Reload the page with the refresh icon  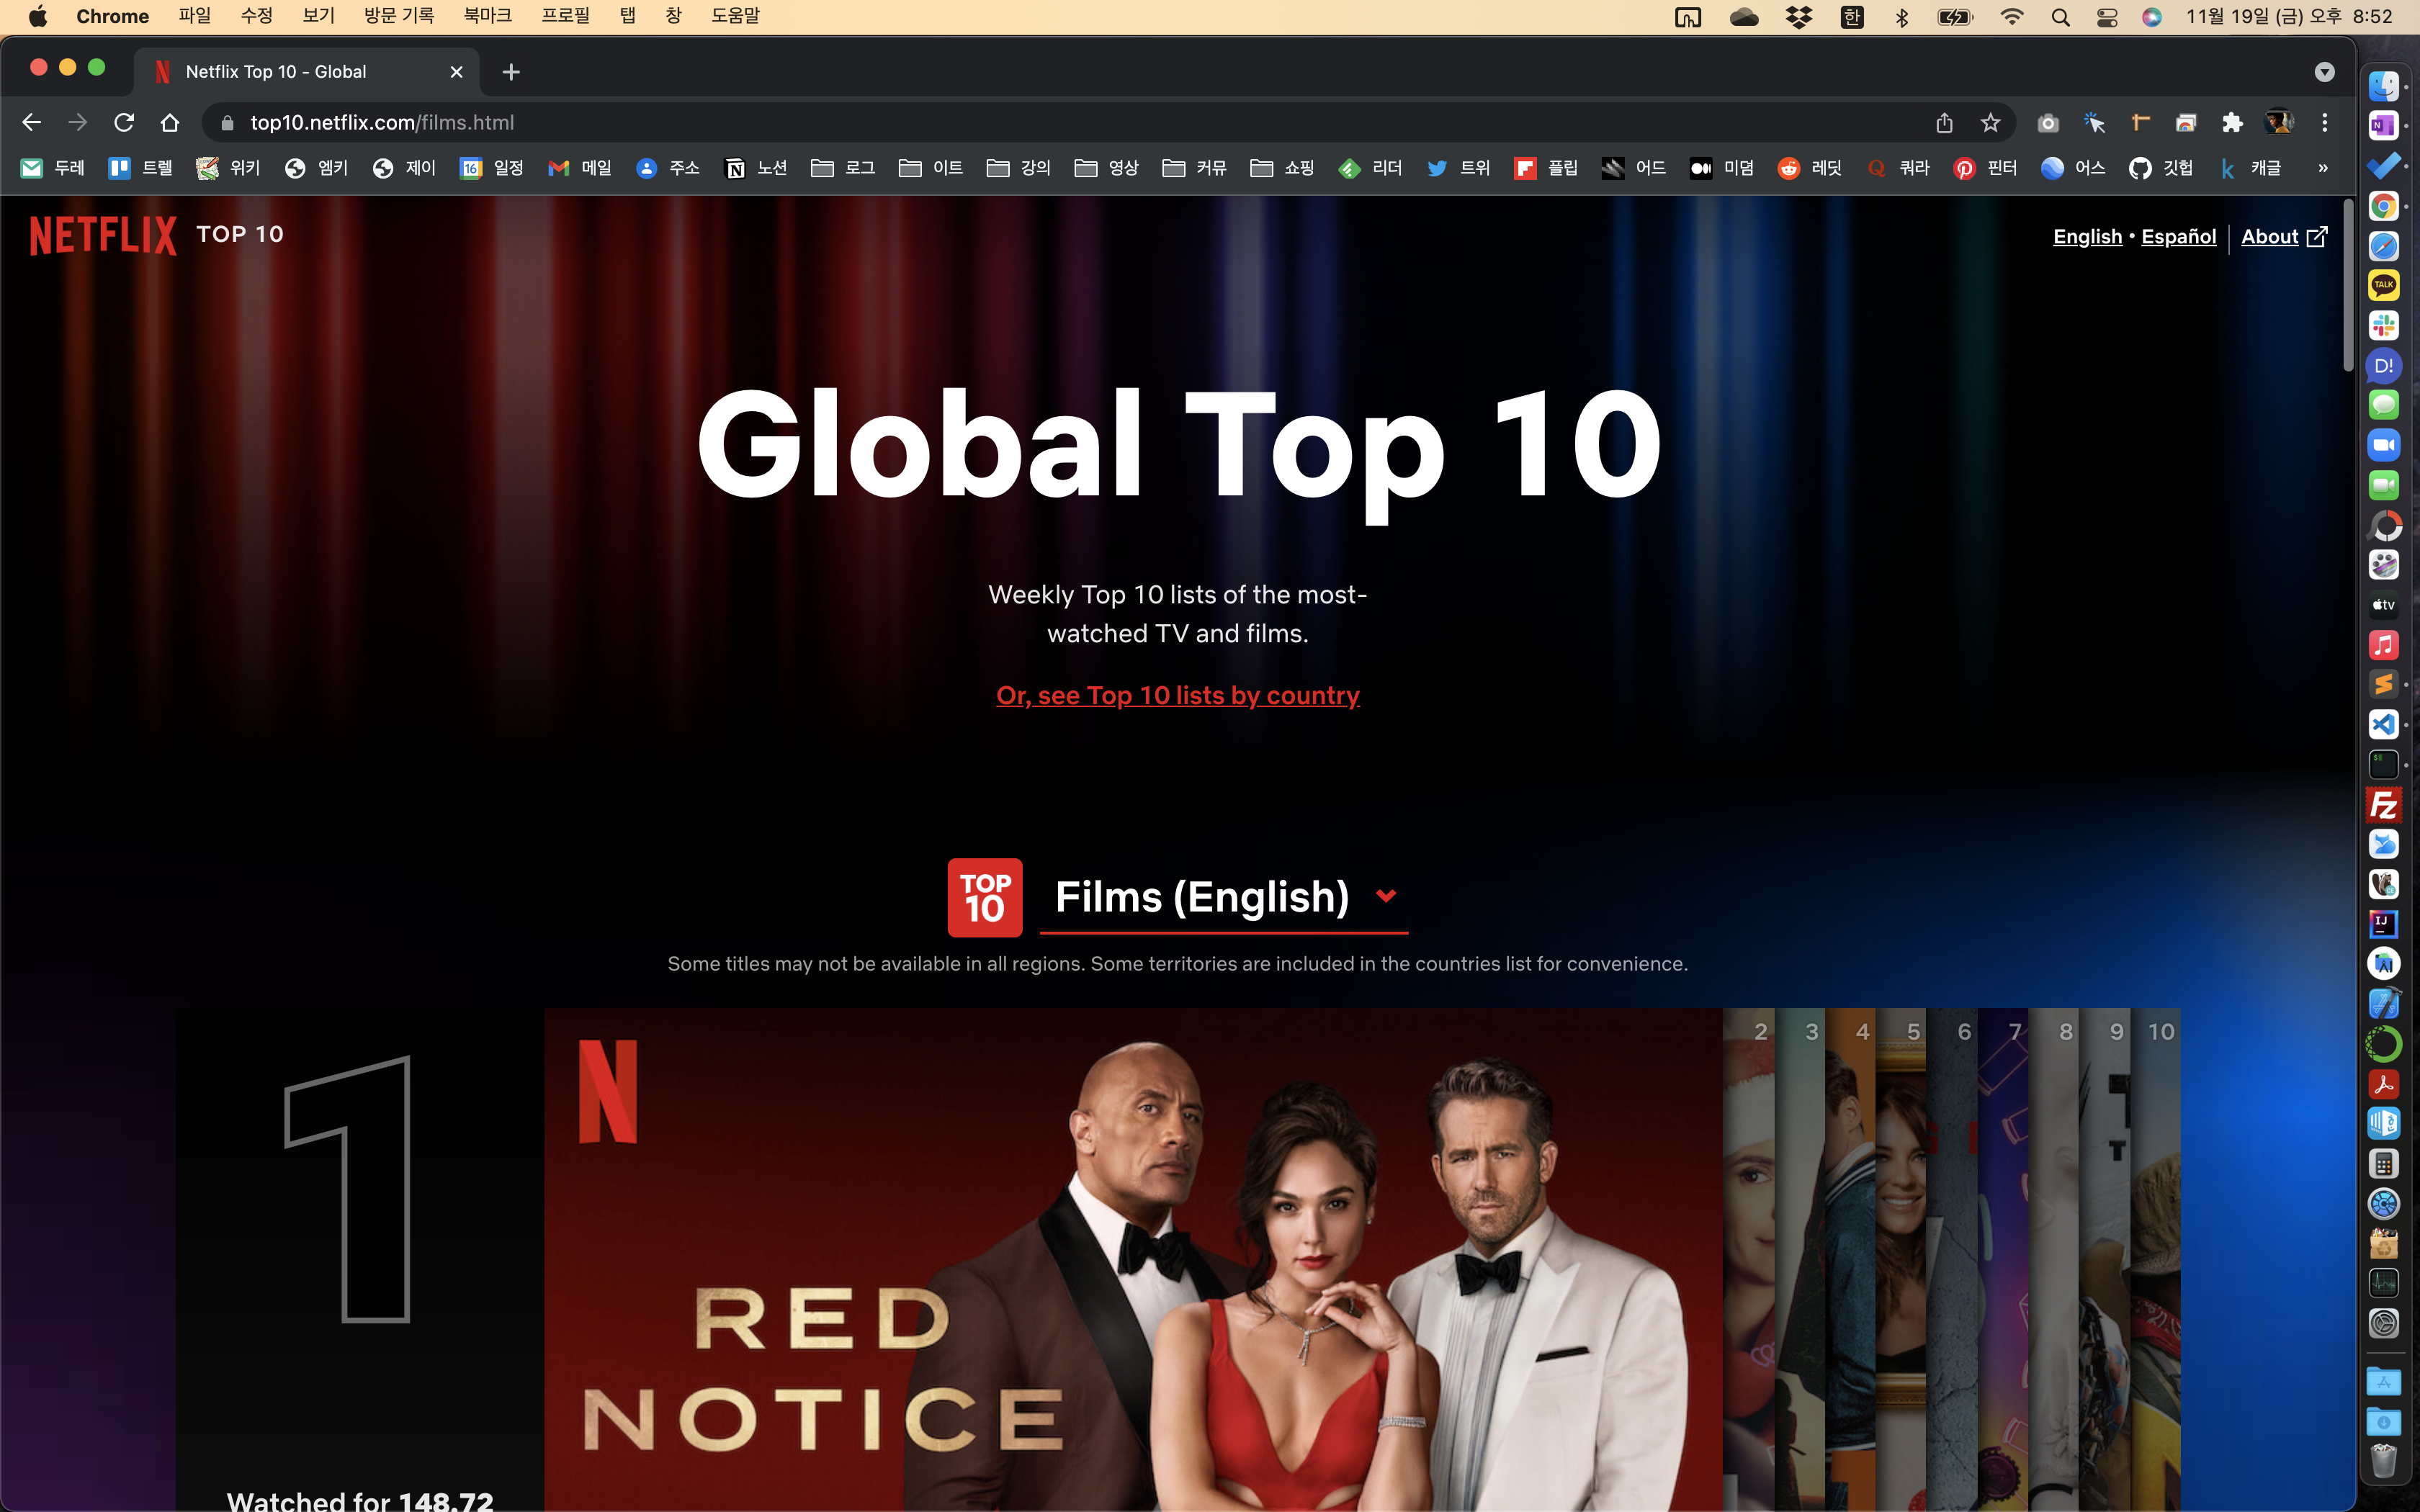(124, 123)
